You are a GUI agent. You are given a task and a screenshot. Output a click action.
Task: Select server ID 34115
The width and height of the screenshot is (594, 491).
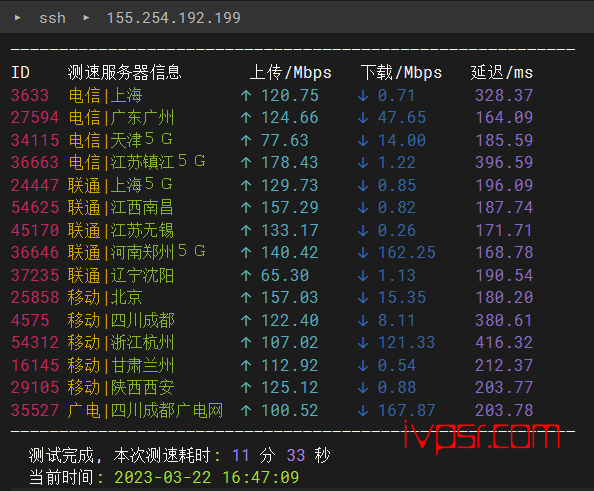coord(35,140)
